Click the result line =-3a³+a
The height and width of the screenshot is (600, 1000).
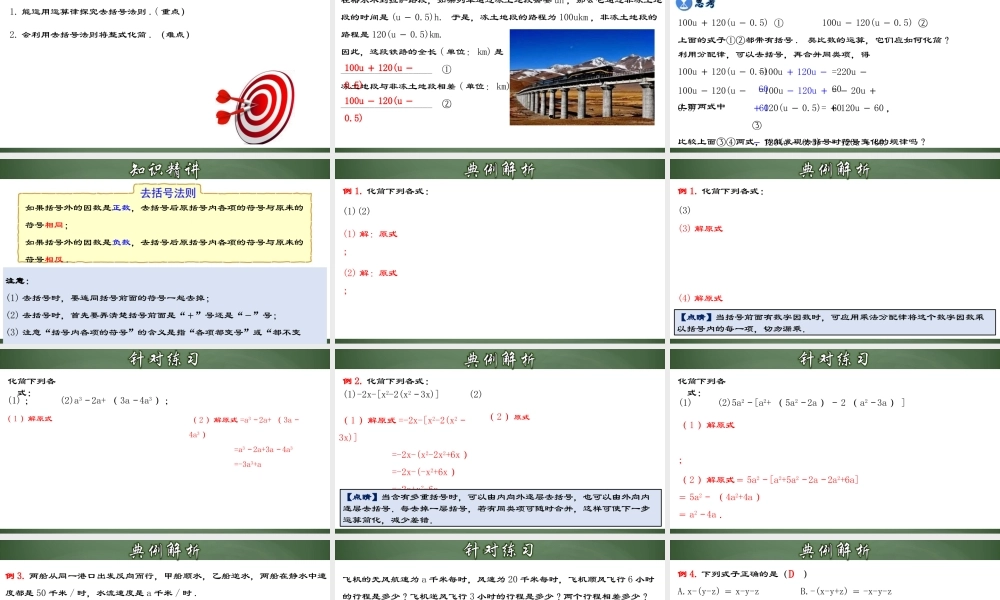point(247,464)
